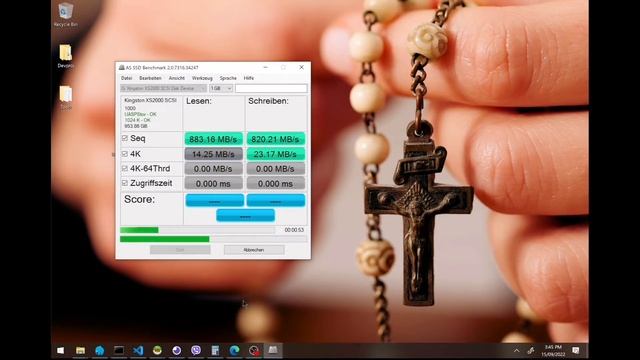
Task: Click the Abbrechen button to cancel
Action: [254, 249]
